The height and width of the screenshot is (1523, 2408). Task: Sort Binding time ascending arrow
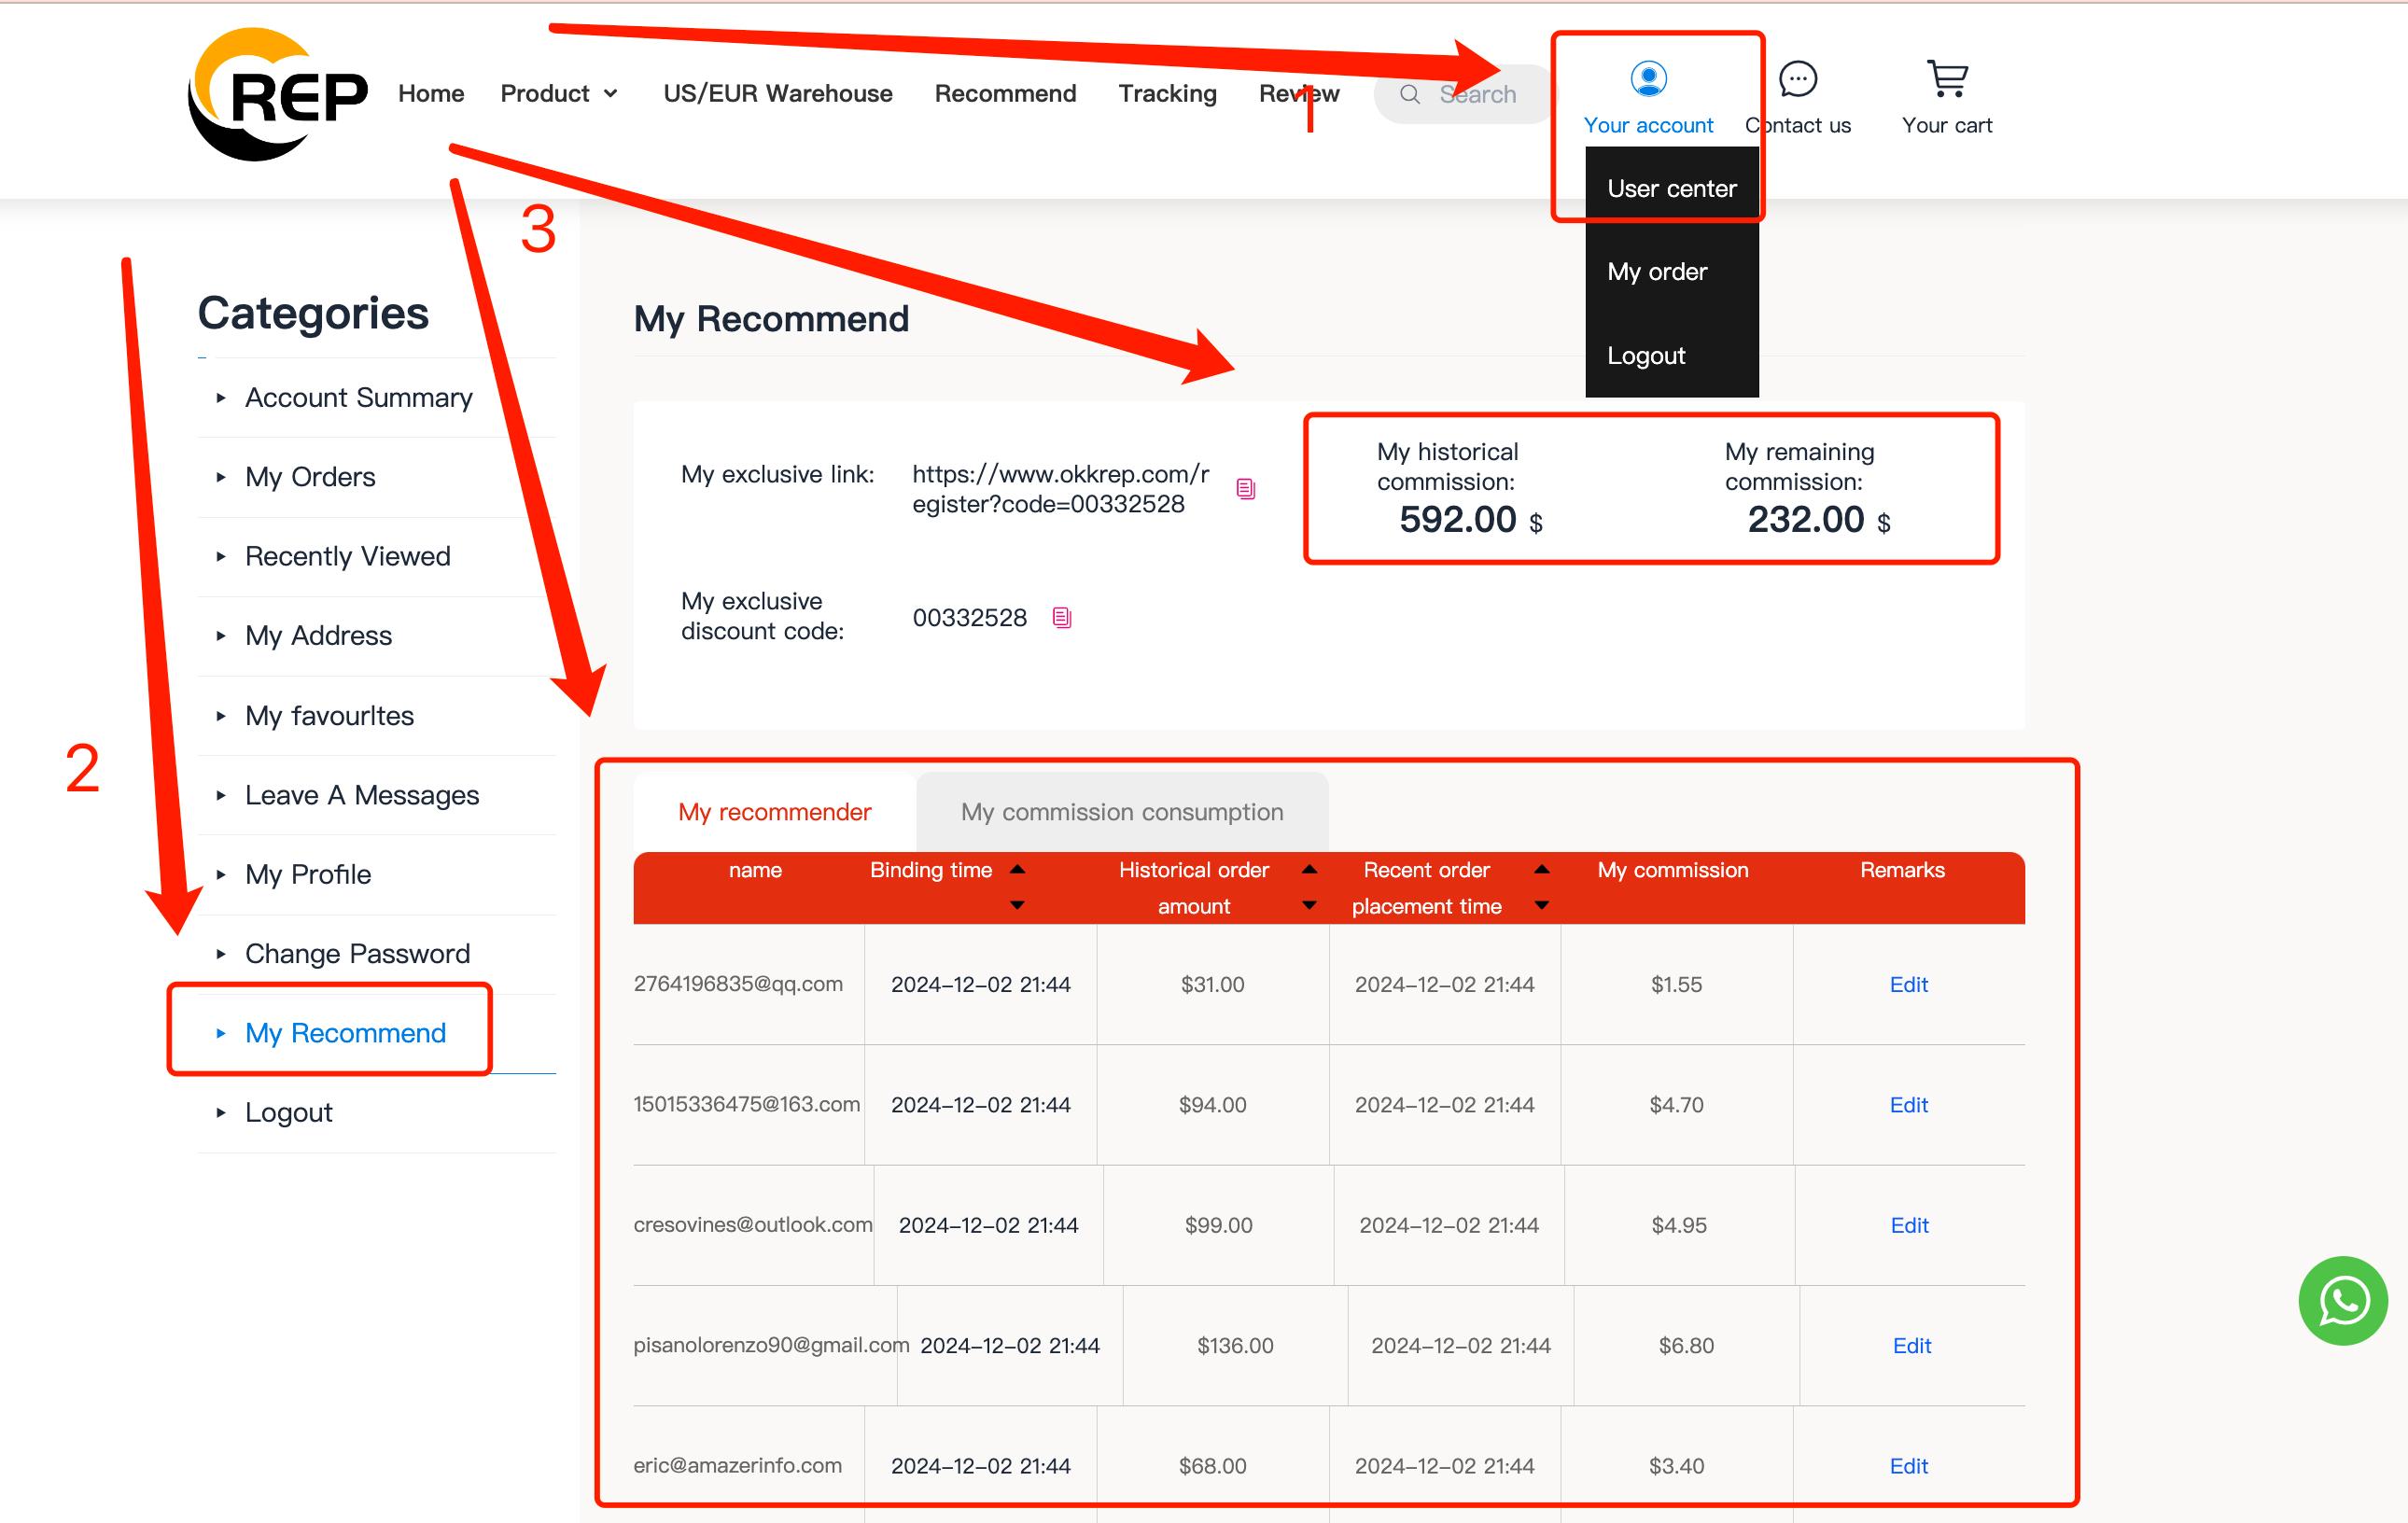[x=1017, y=869]
